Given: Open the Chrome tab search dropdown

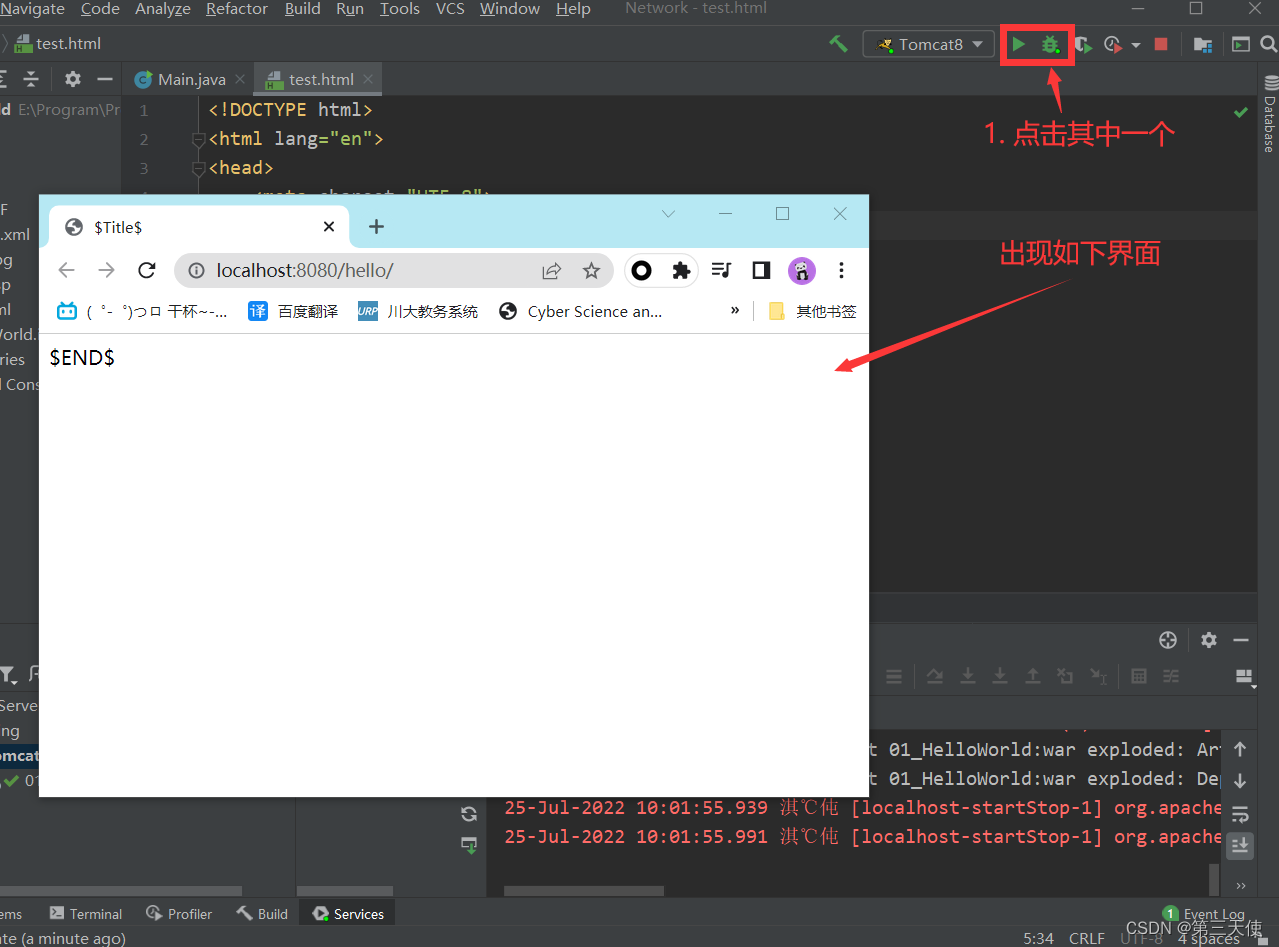Looking at the screenshot, I should tap(669, 214).
